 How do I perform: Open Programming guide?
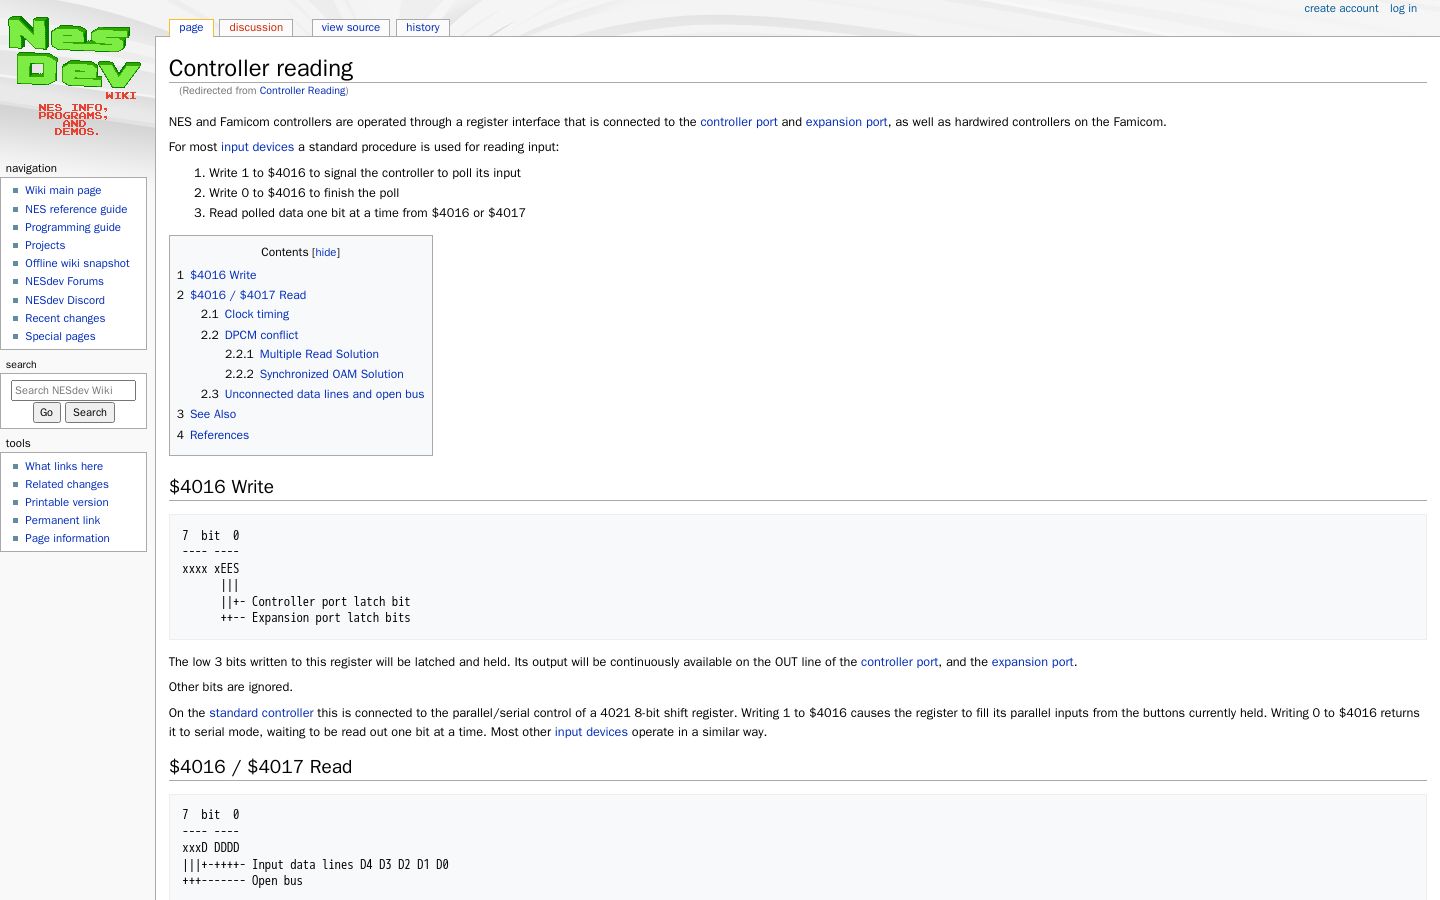73,227
